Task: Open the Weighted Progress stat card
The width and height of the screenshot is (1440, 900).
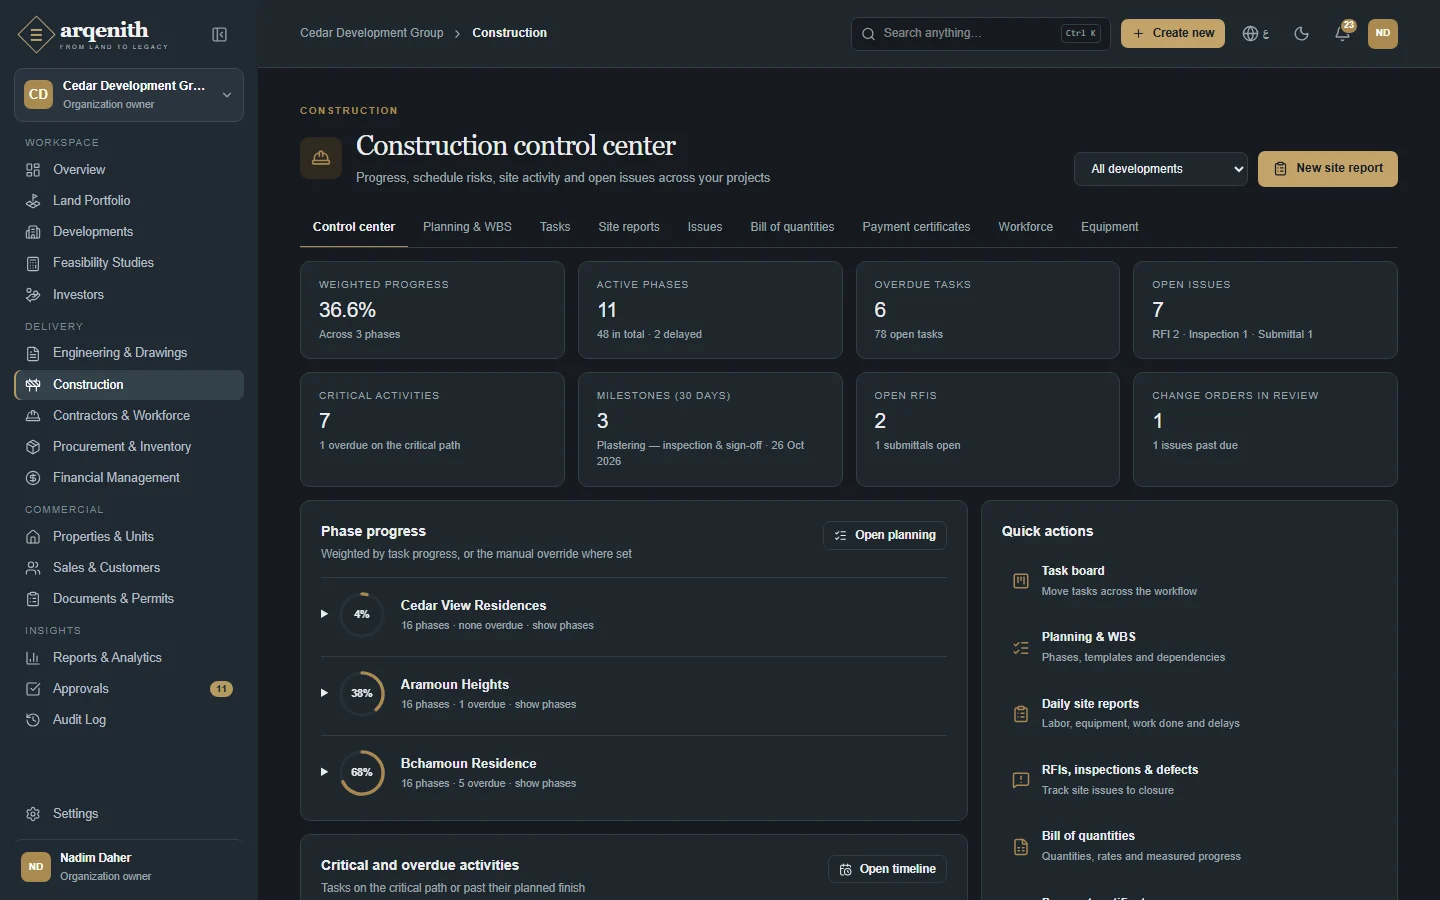Action: pyautogui.click(x=432, y=310)
